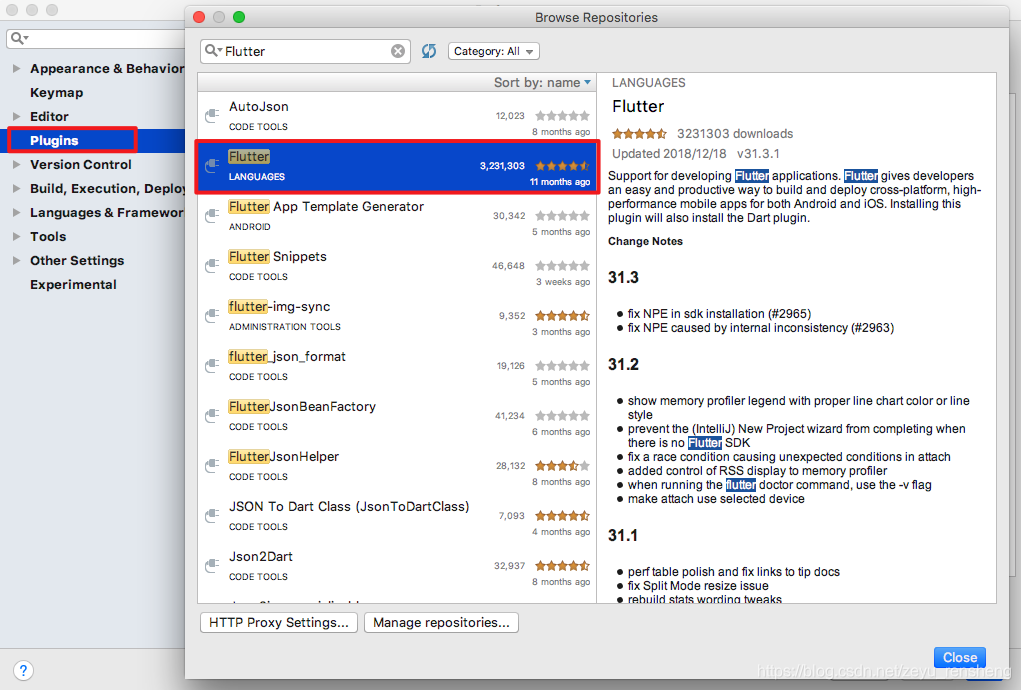Close the Browse Repositories dialog
Image resolution: width=1021 pixels, height=690 pixels.
[960, 657]
